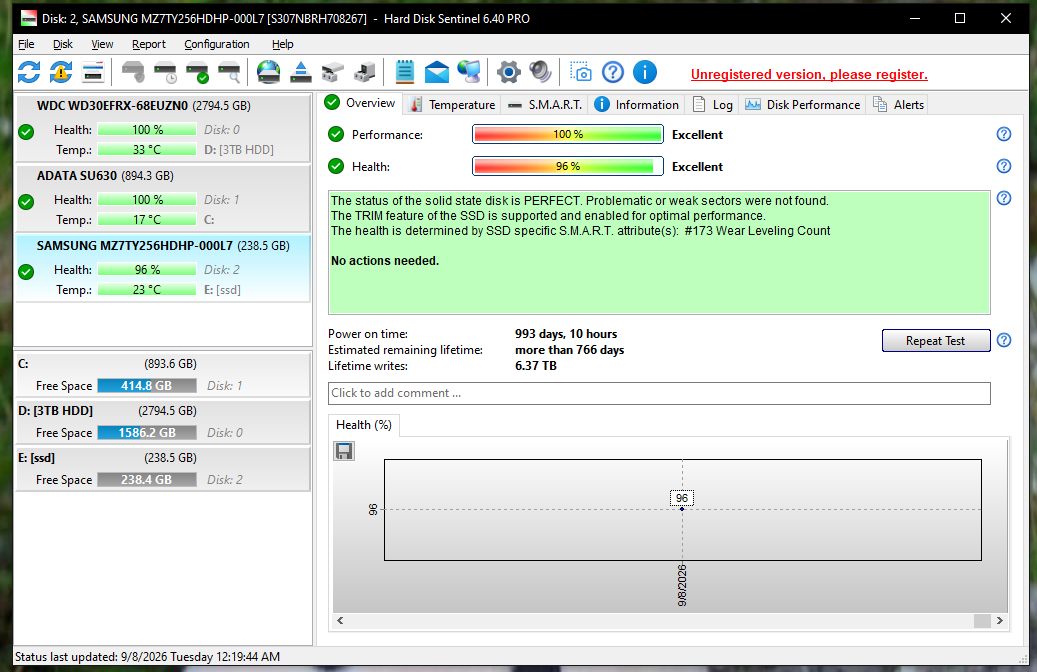Click the eject arrow disk icon
The image size is (1037, 672).
pyautogui.click(x=300, y=72)
